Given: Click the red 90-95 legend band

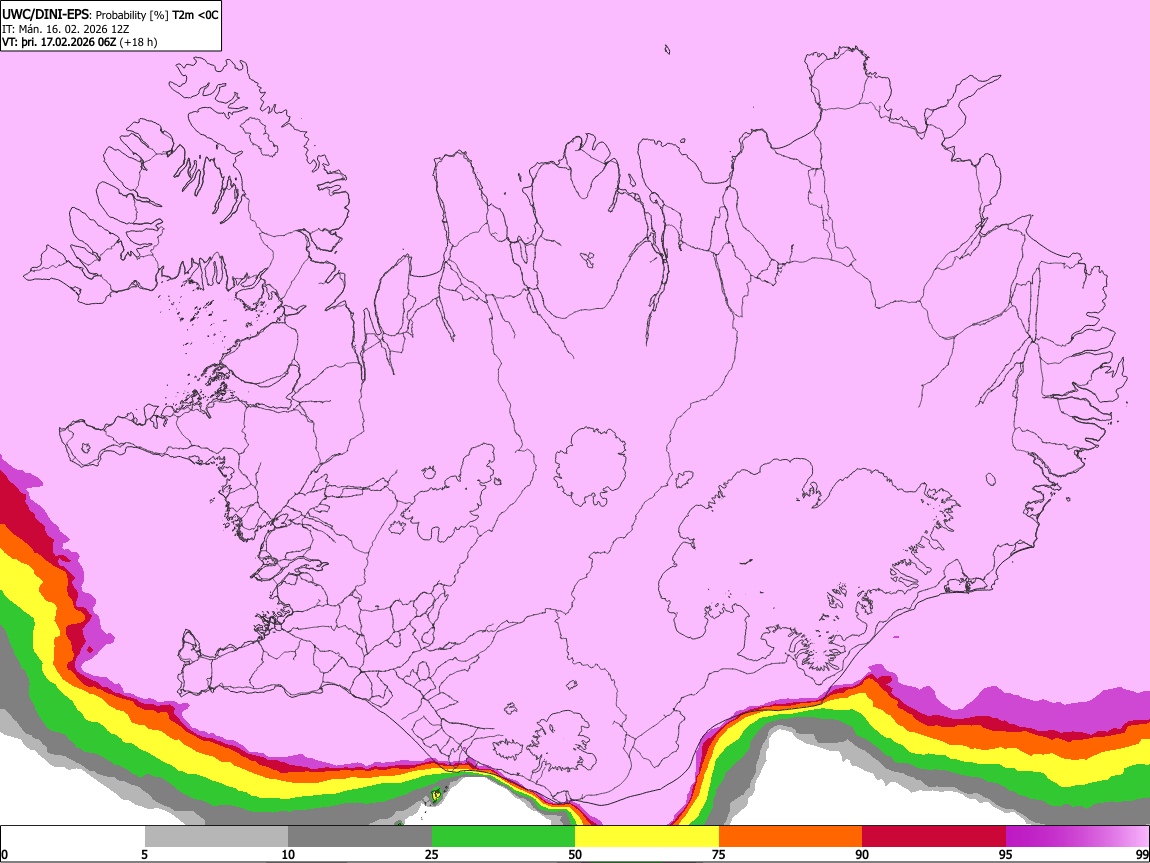Looking at the screenshot, I should point(934,837).
